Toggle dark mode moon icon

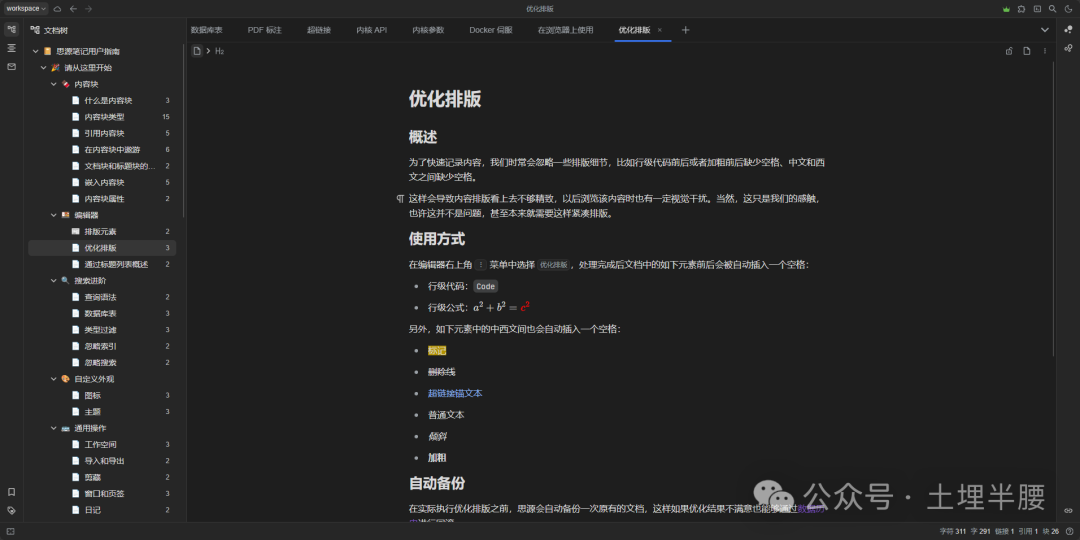pos(1068,9)
